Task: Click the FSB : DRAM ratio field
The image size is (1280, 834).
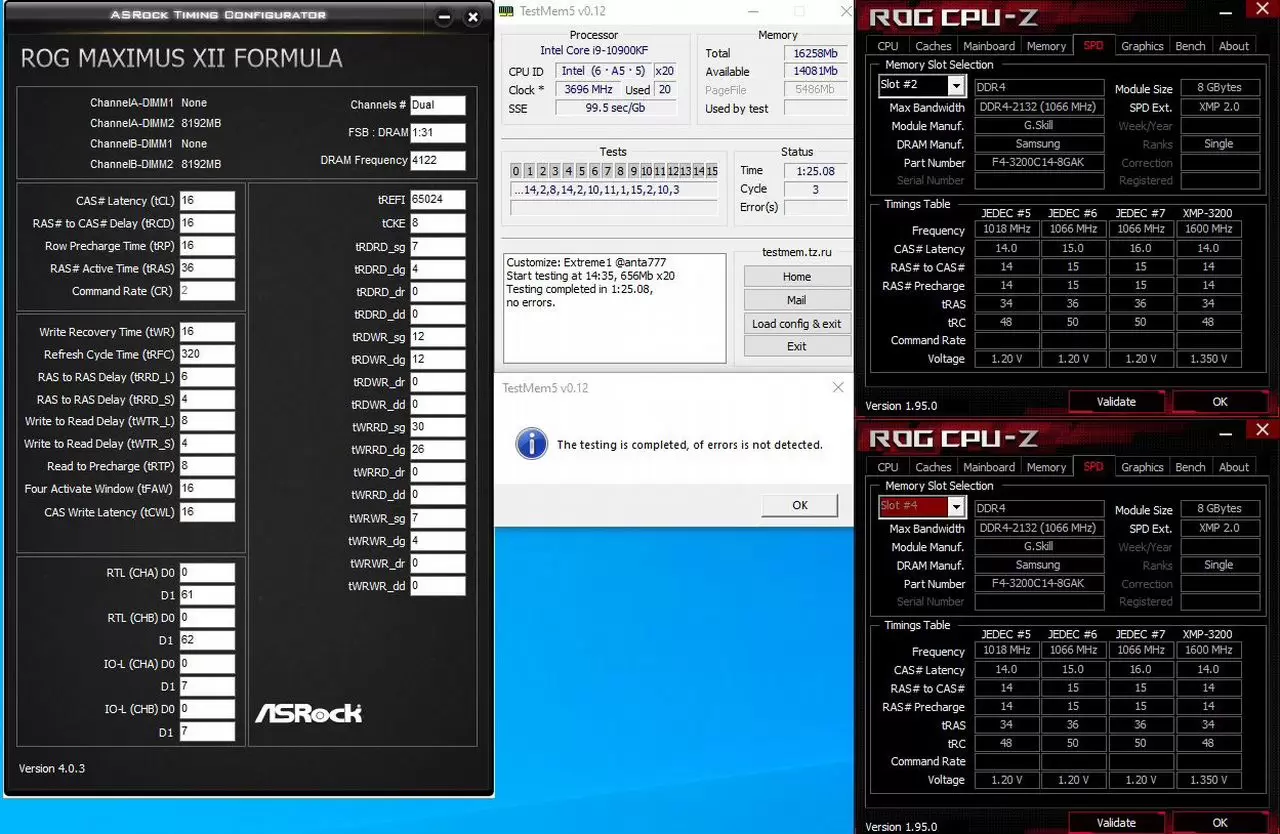Action: [437, 133]
